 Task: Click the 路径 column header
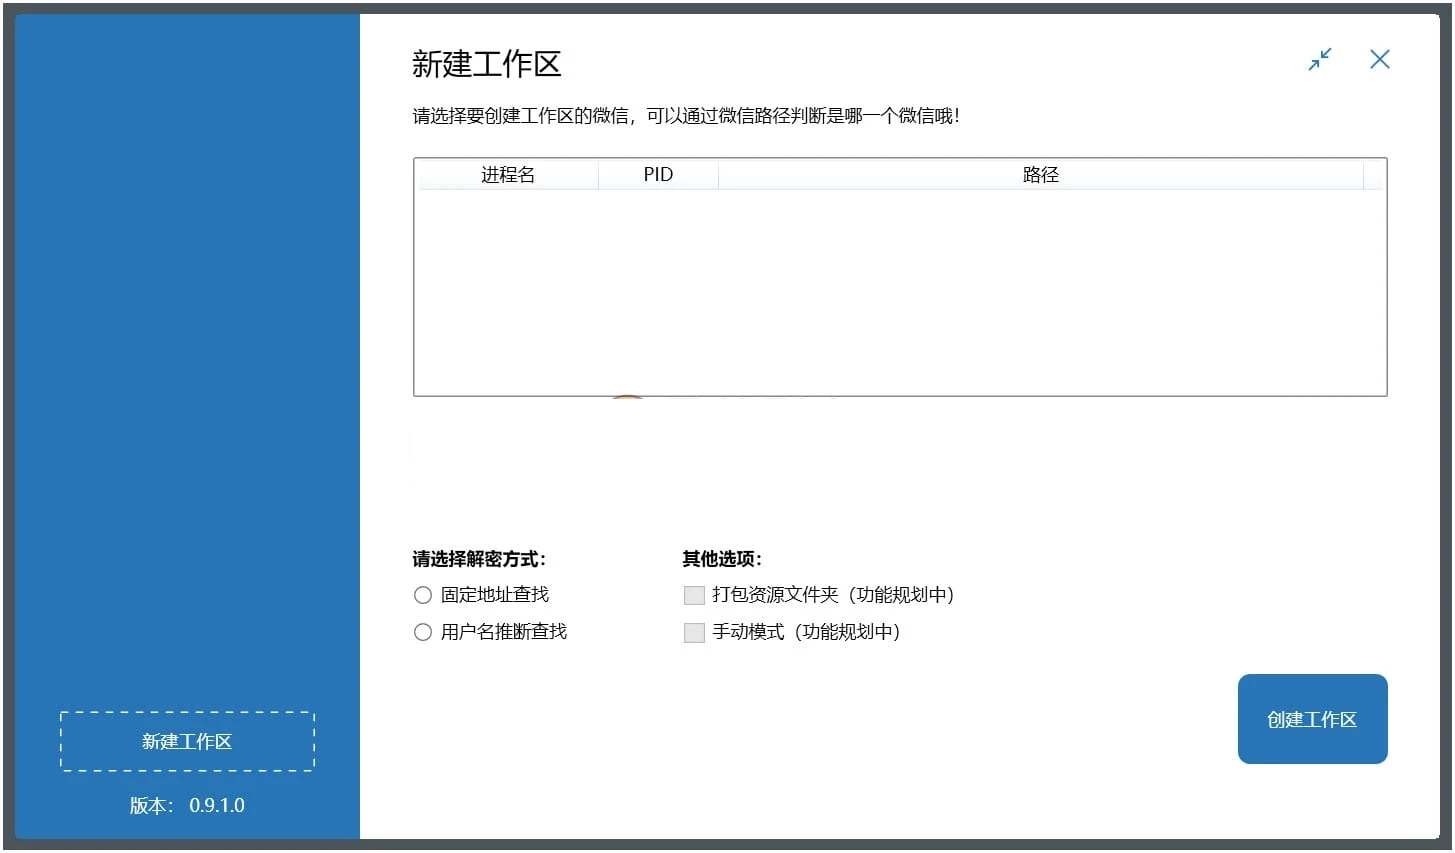1041,174
